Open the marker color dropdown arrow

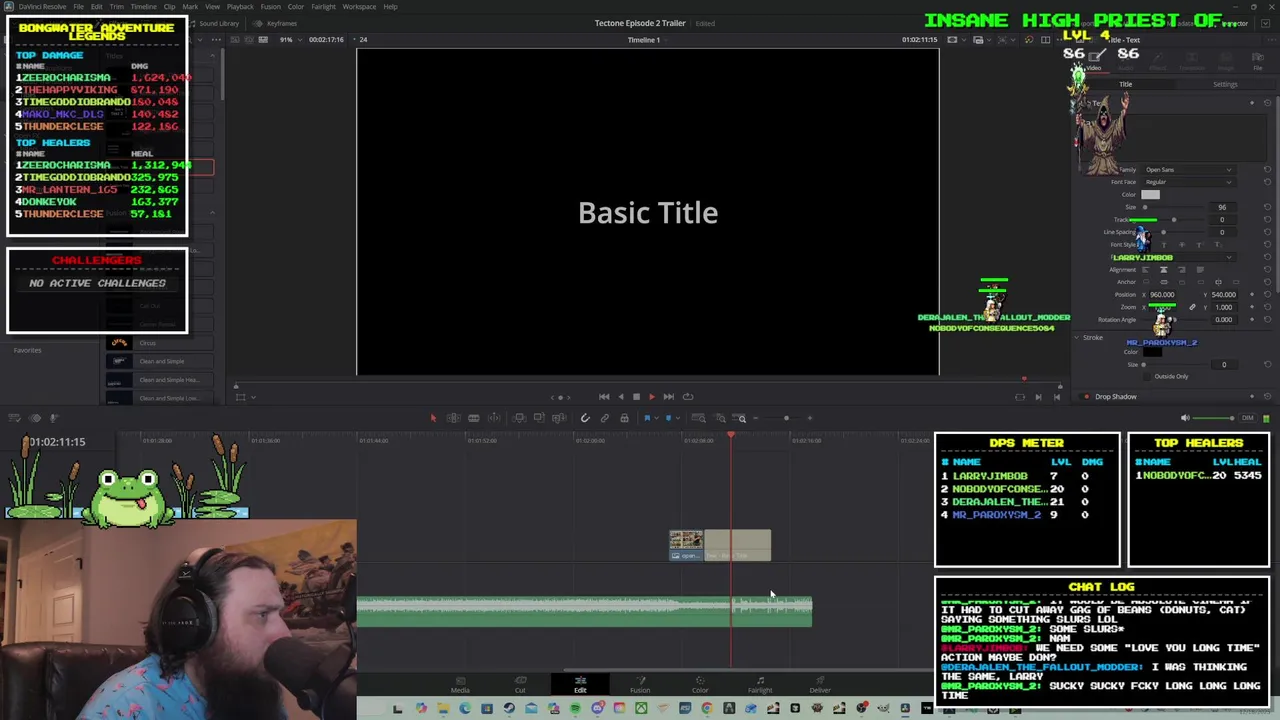click(678, 418)
